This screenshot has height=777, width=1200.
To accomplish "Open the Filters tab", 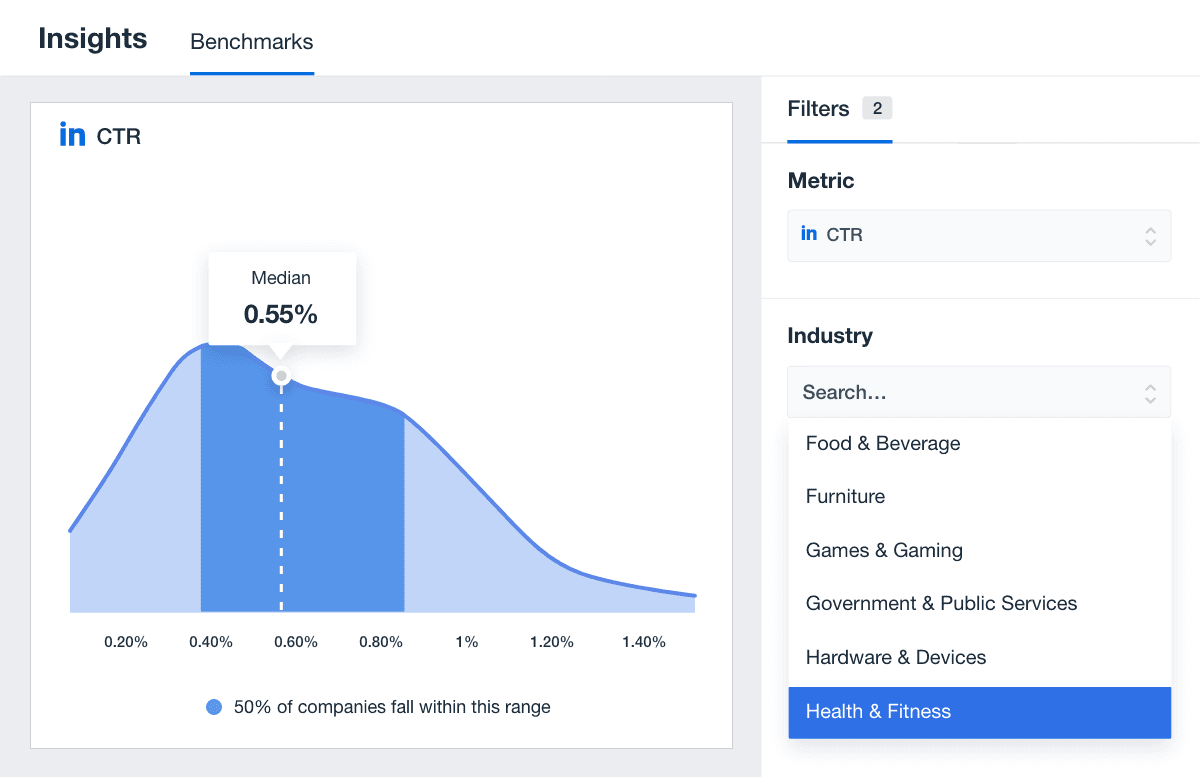I will pos(817,108).
